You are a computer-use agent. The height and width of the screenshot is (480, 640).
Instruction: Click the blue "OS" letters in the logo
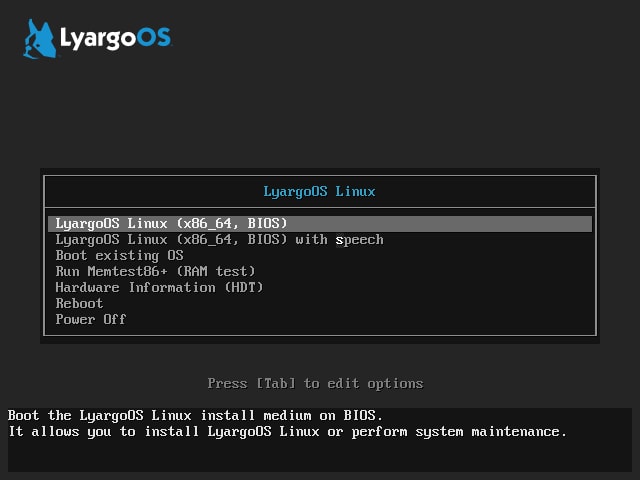pyautogui.click(x=153, y=38)
